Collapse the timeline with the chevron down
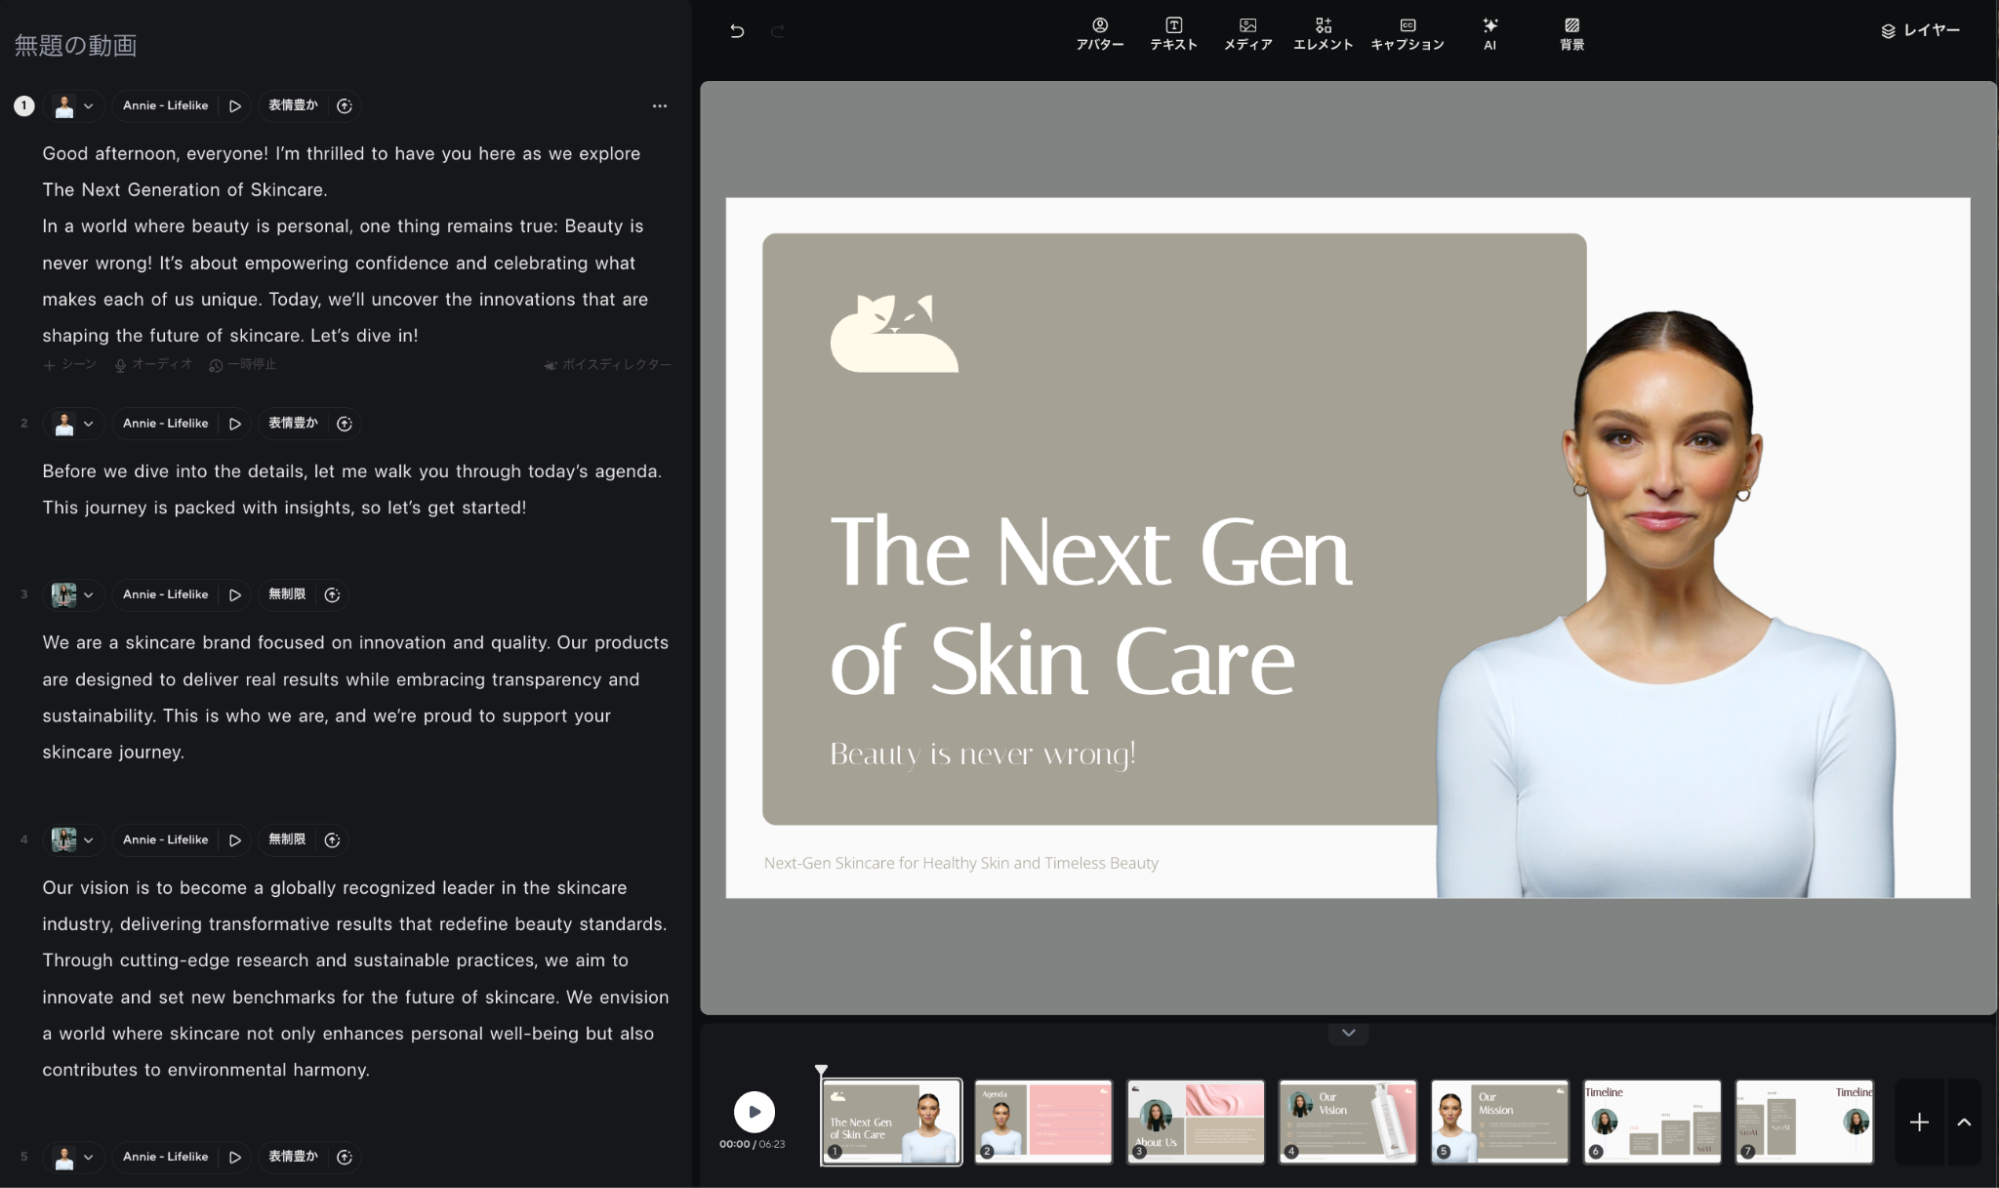The height and width of the screenshot is (1188, 1999). pyautogui.click(x=1347, y=1033)
